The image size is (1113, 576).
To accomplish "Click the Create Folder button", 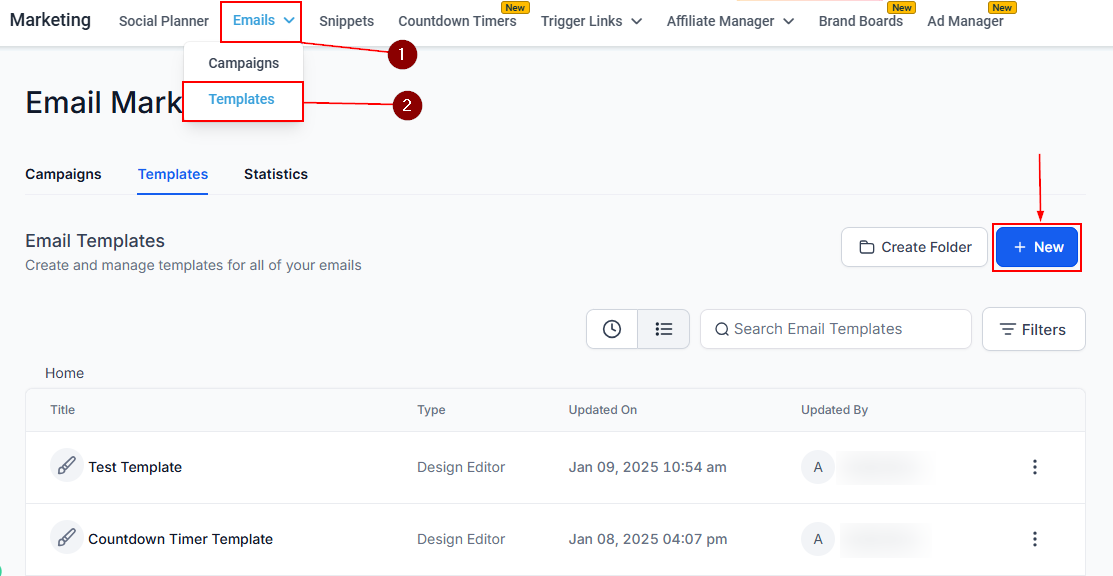I will [914, 247].
